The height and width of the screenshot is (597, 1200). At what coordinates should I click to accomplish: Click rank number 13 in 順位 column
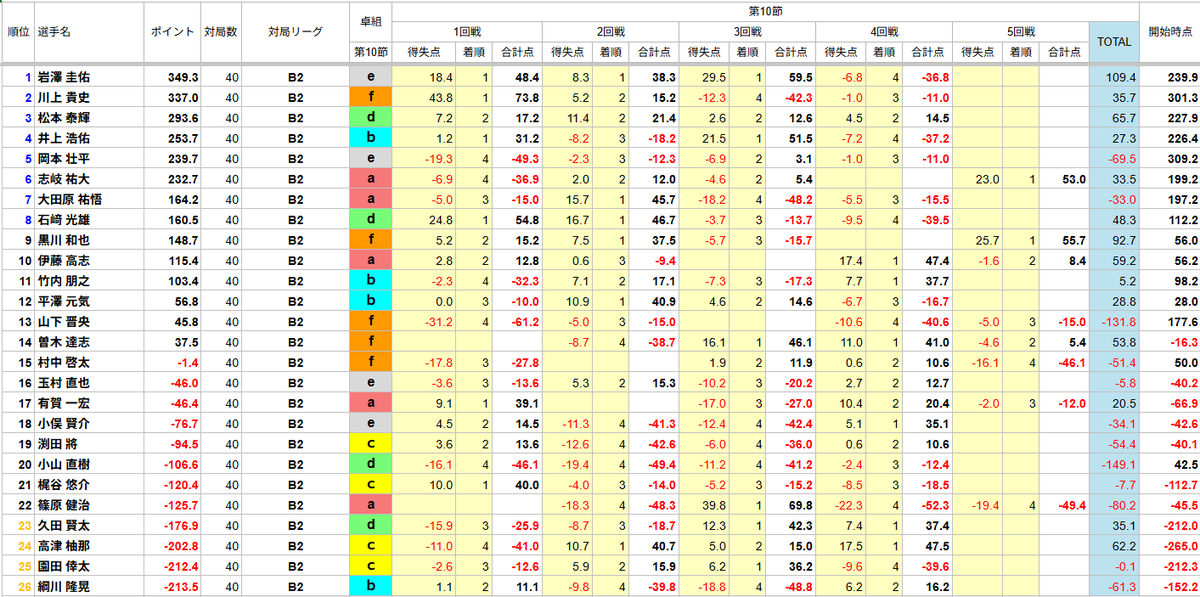click(x=26, y=321)
